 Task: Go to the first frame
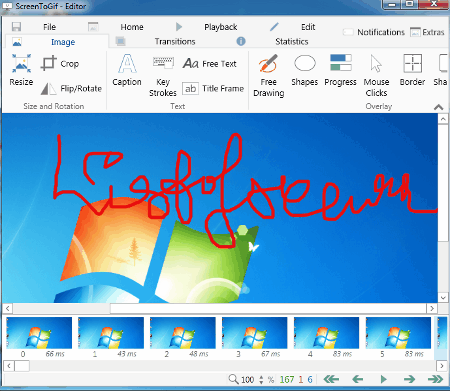pyautogui.click(x=331, y=379)
